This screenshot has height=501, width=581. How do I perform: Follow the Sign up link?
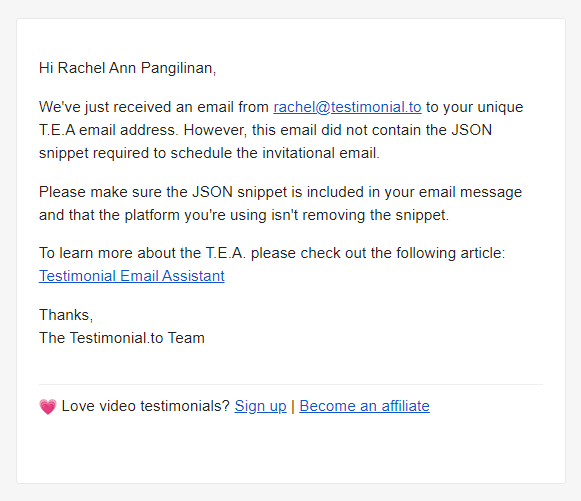(x=260, y=406)
